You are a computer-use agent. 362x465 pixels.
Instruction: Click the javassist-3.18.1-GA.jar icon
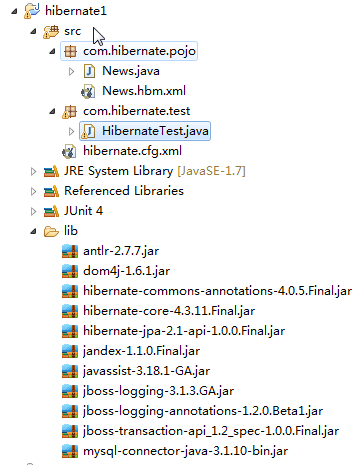(x=70, y=371)
